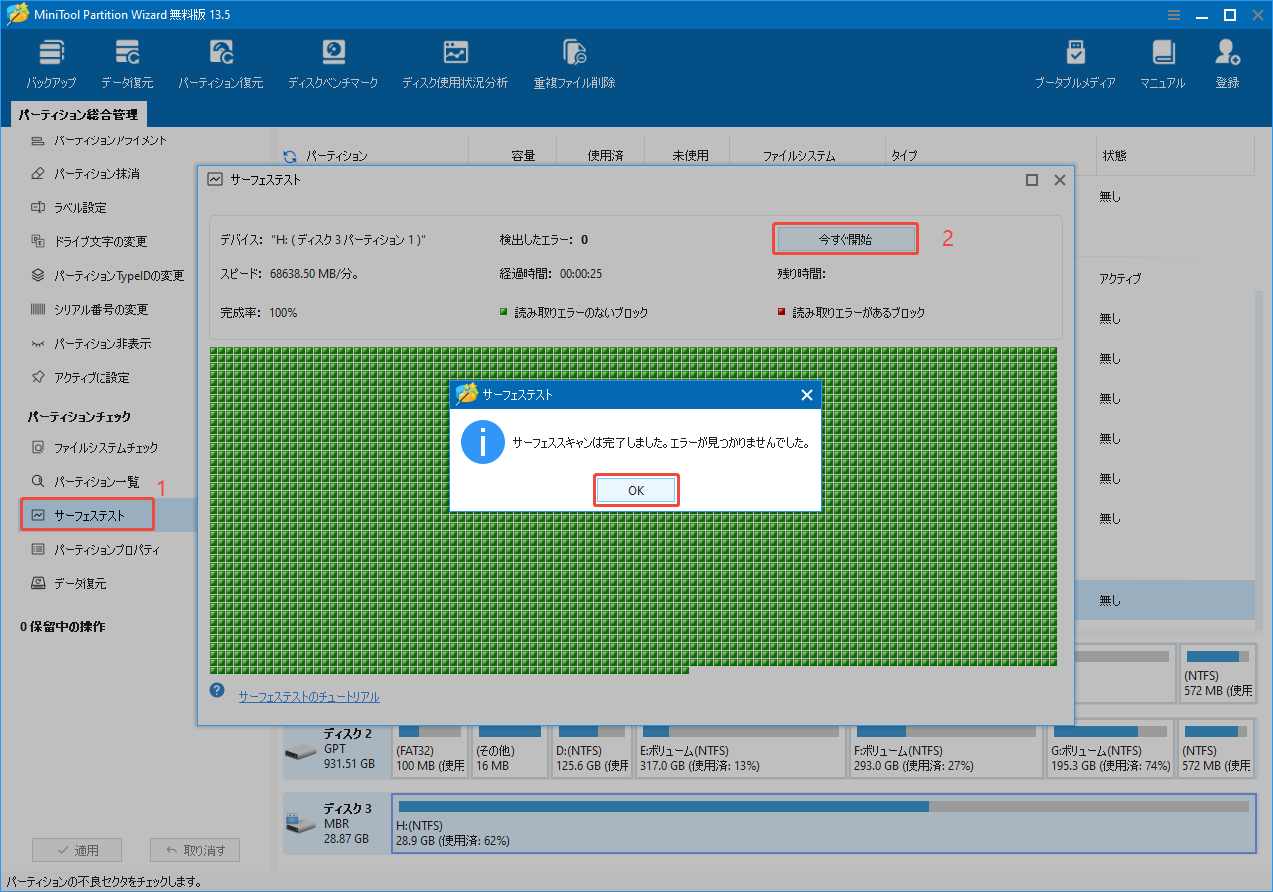Image resolution: width=1273 pixels, height=892 pixels.
Task: Open the hamburger menu in the title bar
Action: point(1172,14)
